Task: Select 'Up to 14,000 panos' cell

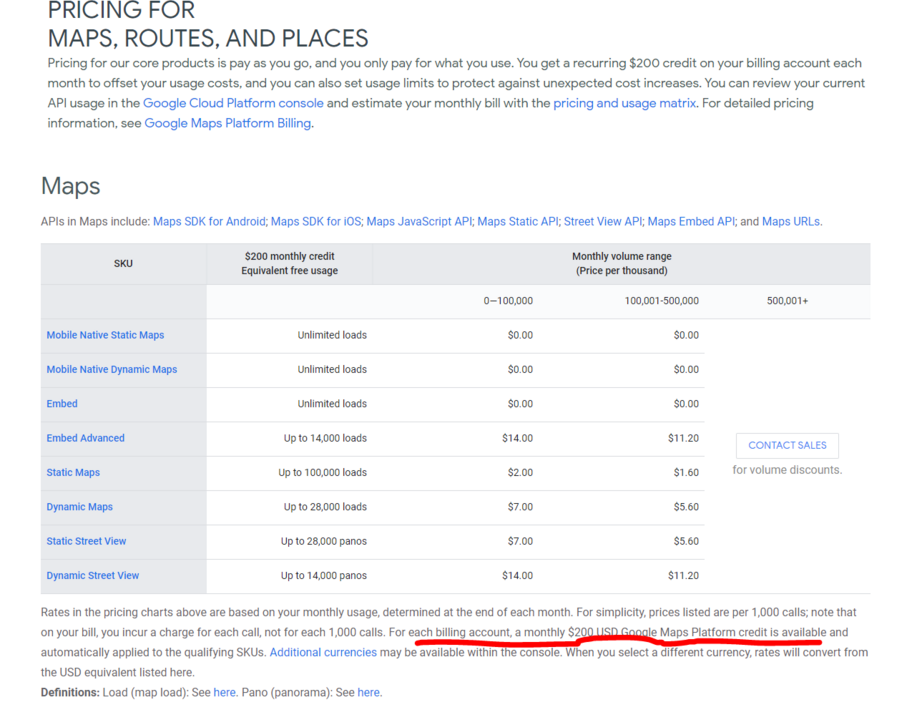Action: pos(323,576)
